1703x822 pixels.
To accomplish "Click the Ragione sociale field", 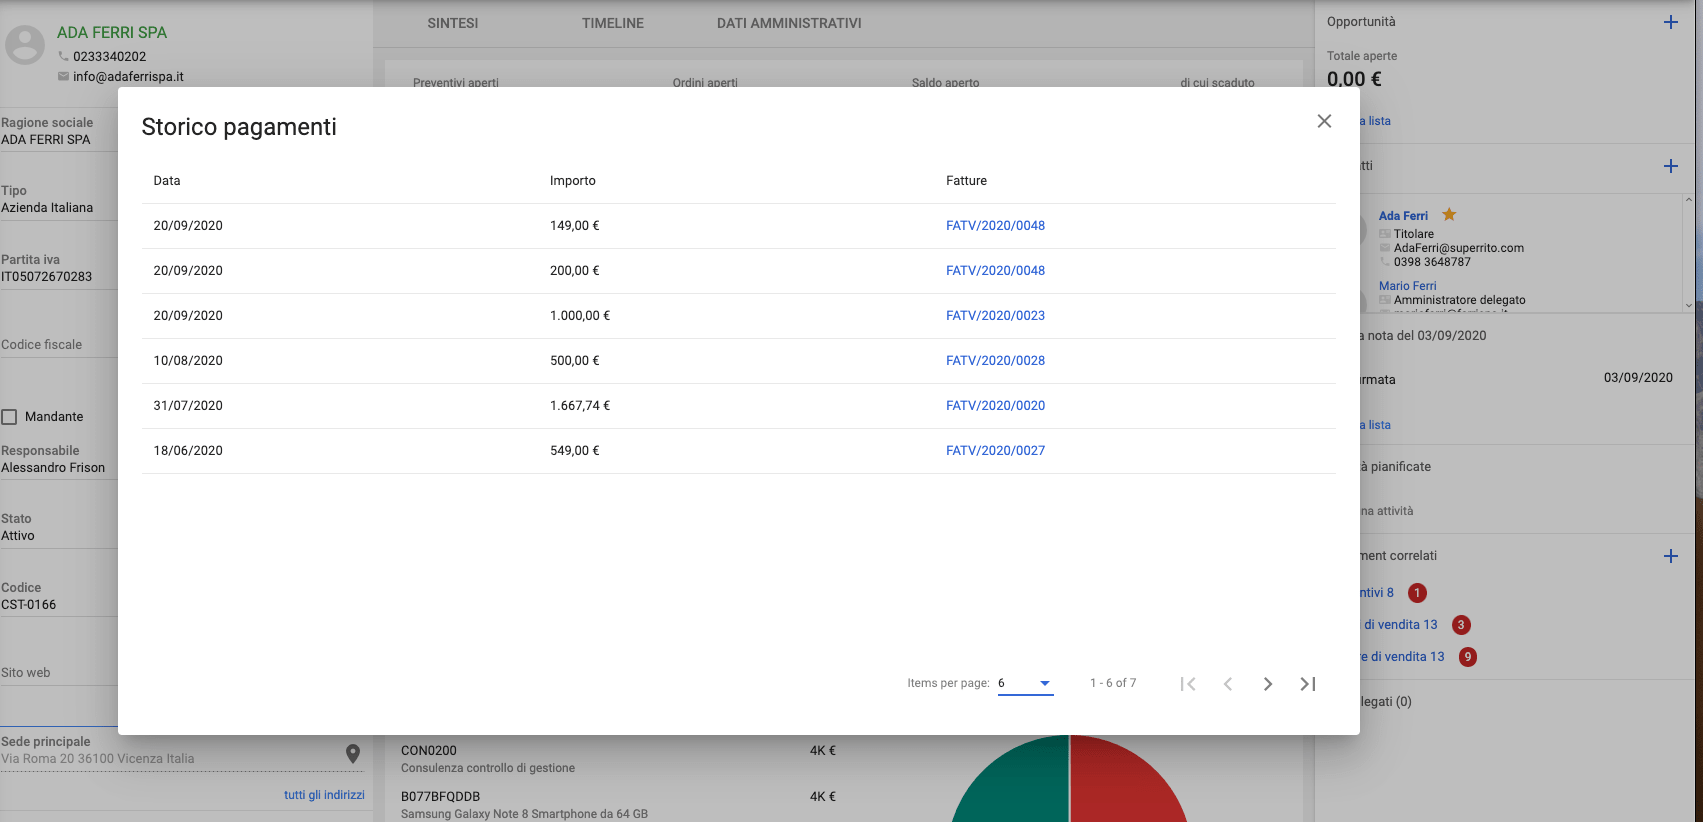I will [x=59, y=132].
